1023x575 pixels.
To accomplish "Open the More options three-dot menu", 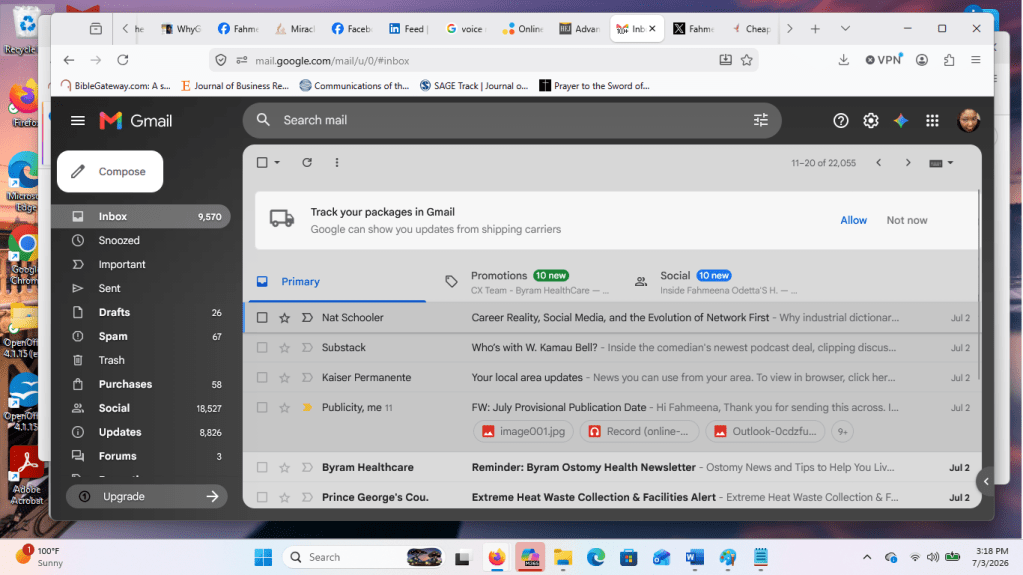I will tap(337, 163).
